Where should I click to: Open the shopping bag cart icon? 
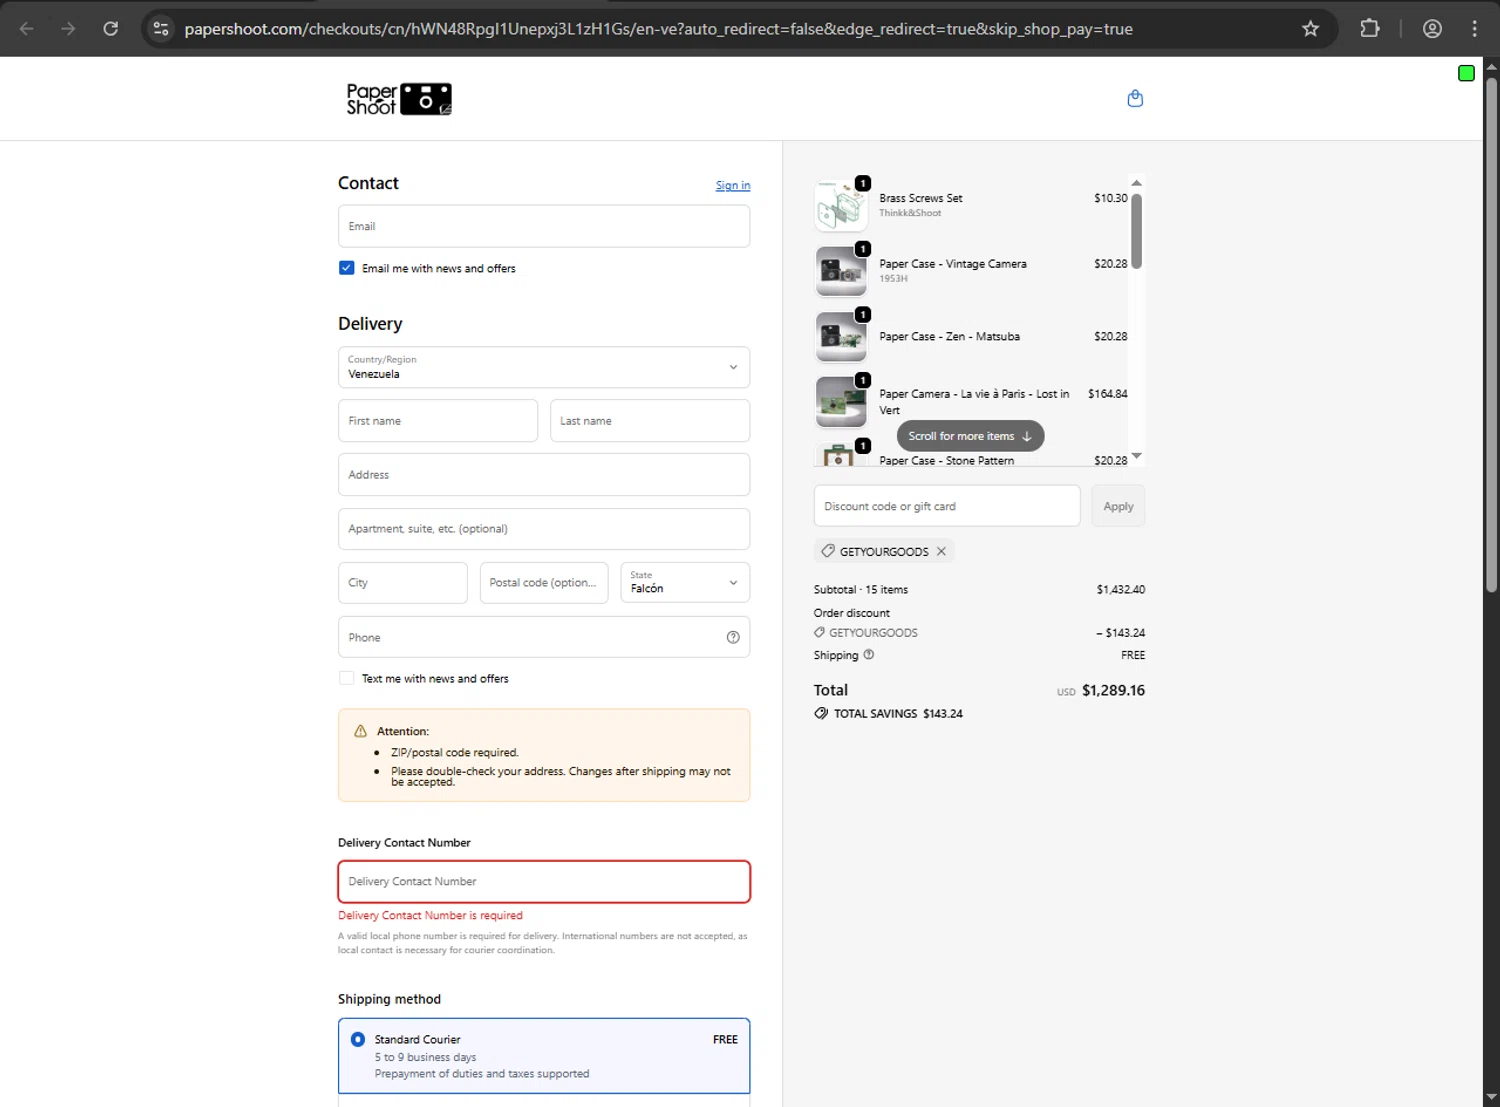pos(1135,98)
